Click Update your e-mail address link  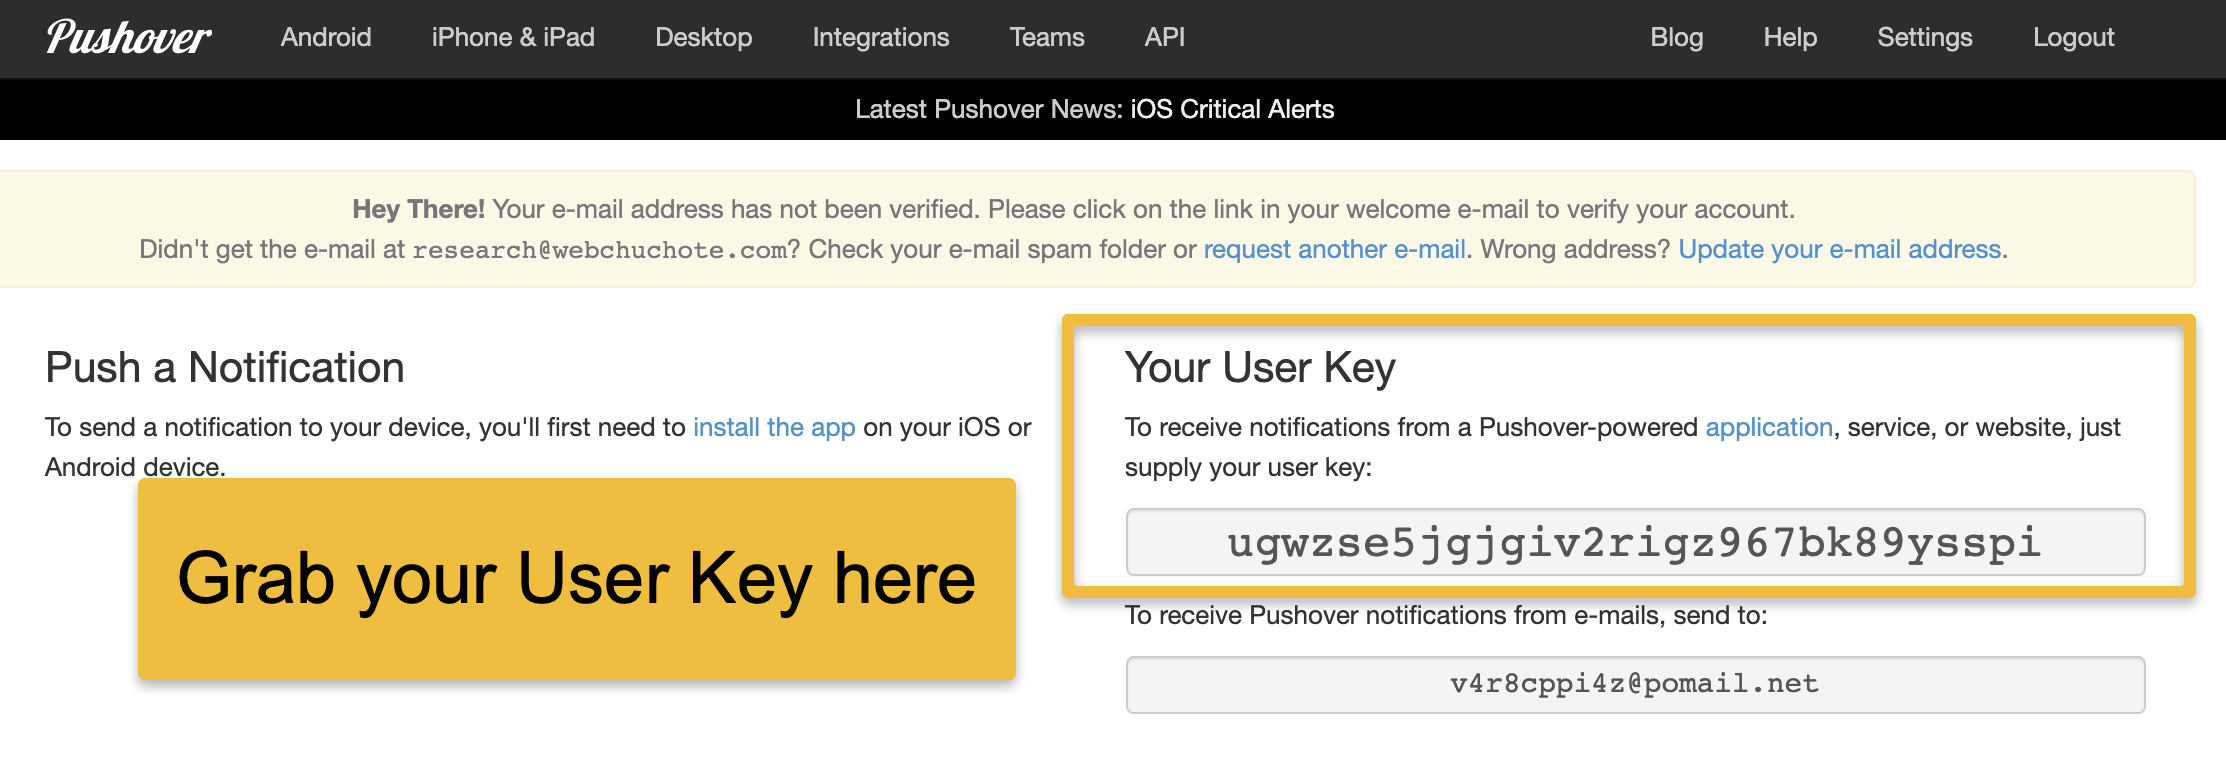[1839, 249]
